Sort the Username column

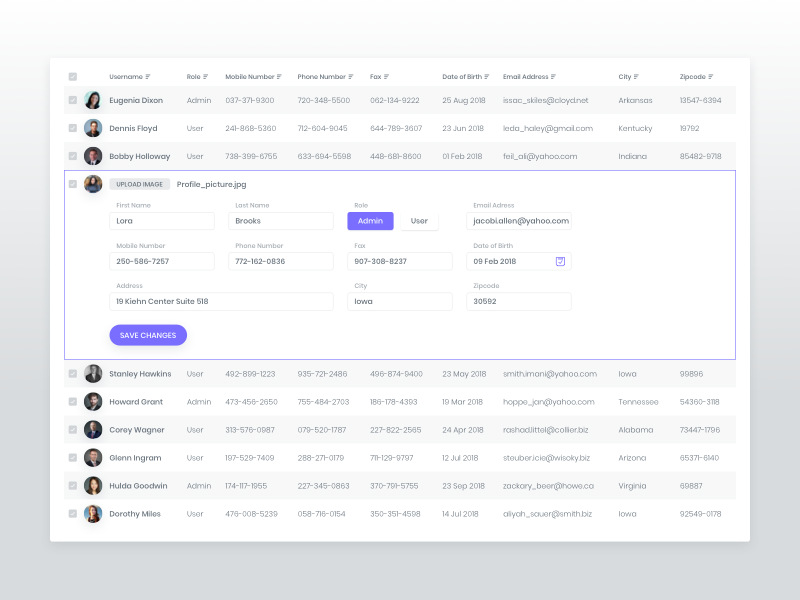click(148, 76)
